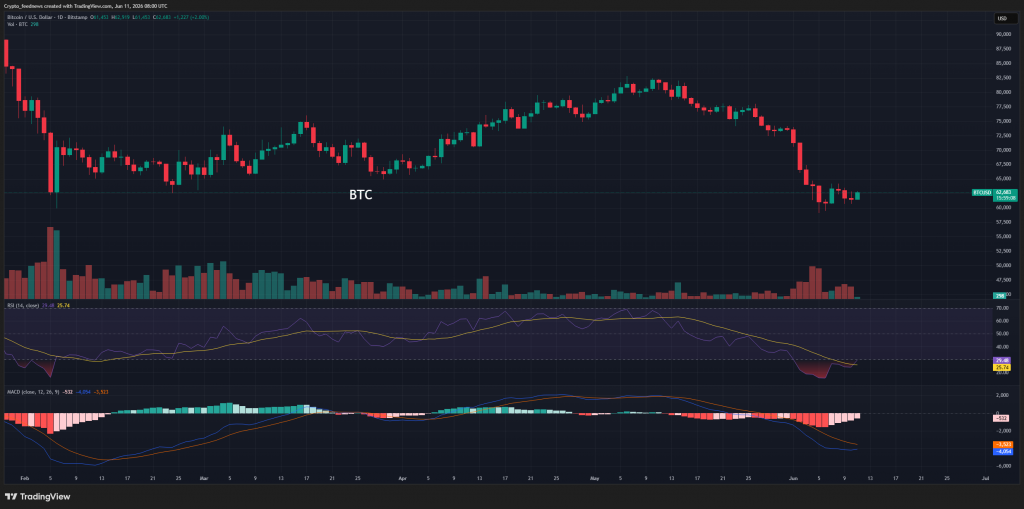Click the Feb label on the time axis

tap(24, 478)
